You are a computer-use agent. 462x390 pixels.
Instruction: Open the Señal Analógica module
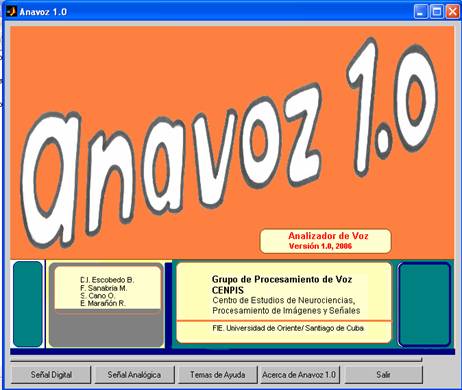(x=134, y=375)
